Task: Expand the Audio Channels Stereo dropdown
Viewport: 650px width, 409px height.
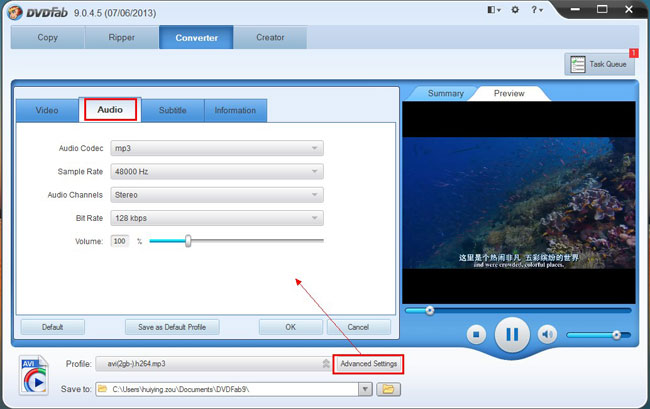Action: click(x=217, y=195)
